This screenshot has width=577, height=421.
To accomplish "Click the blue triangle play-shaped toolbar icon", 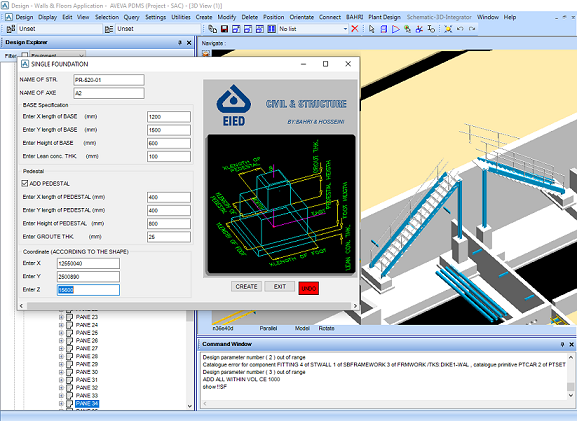I will point(396,29).
